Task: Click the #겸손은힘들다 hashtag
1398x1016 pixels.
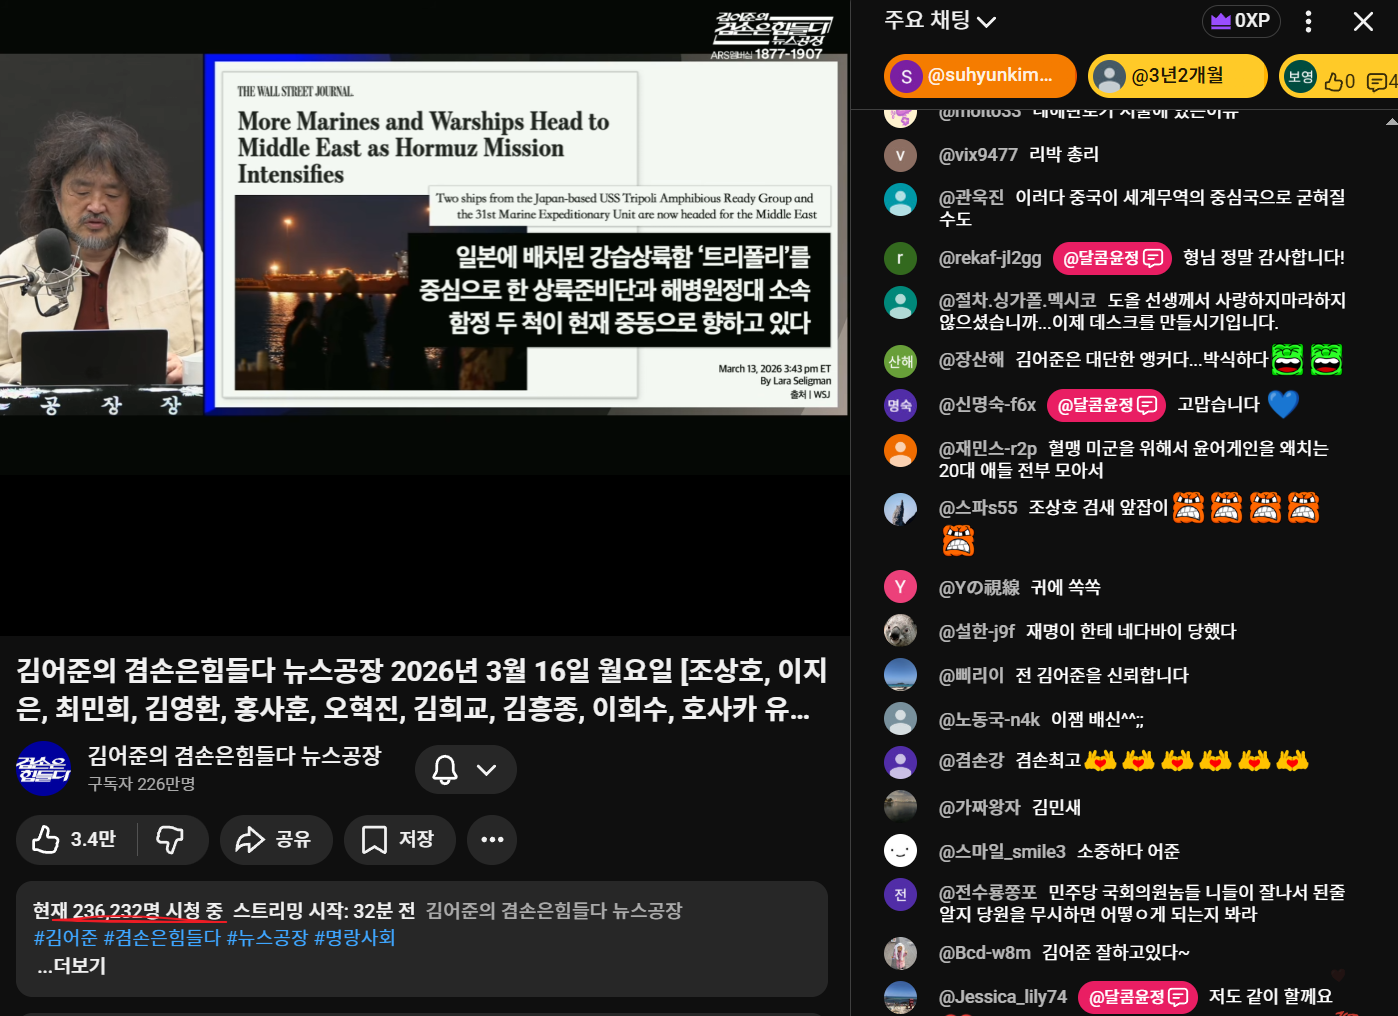Action: (x=162, y=938)
